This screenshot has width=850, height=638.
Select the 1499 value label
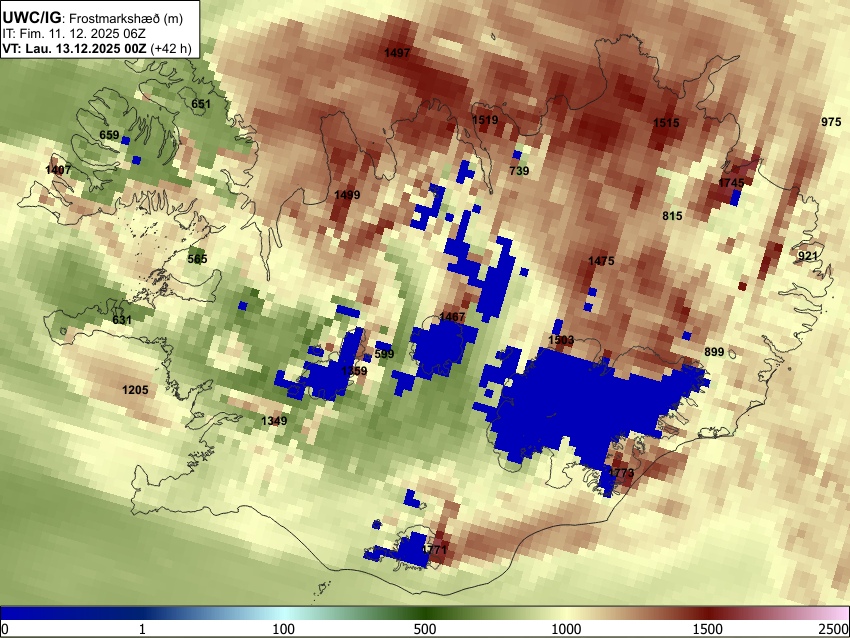click(x=347, y=195)
